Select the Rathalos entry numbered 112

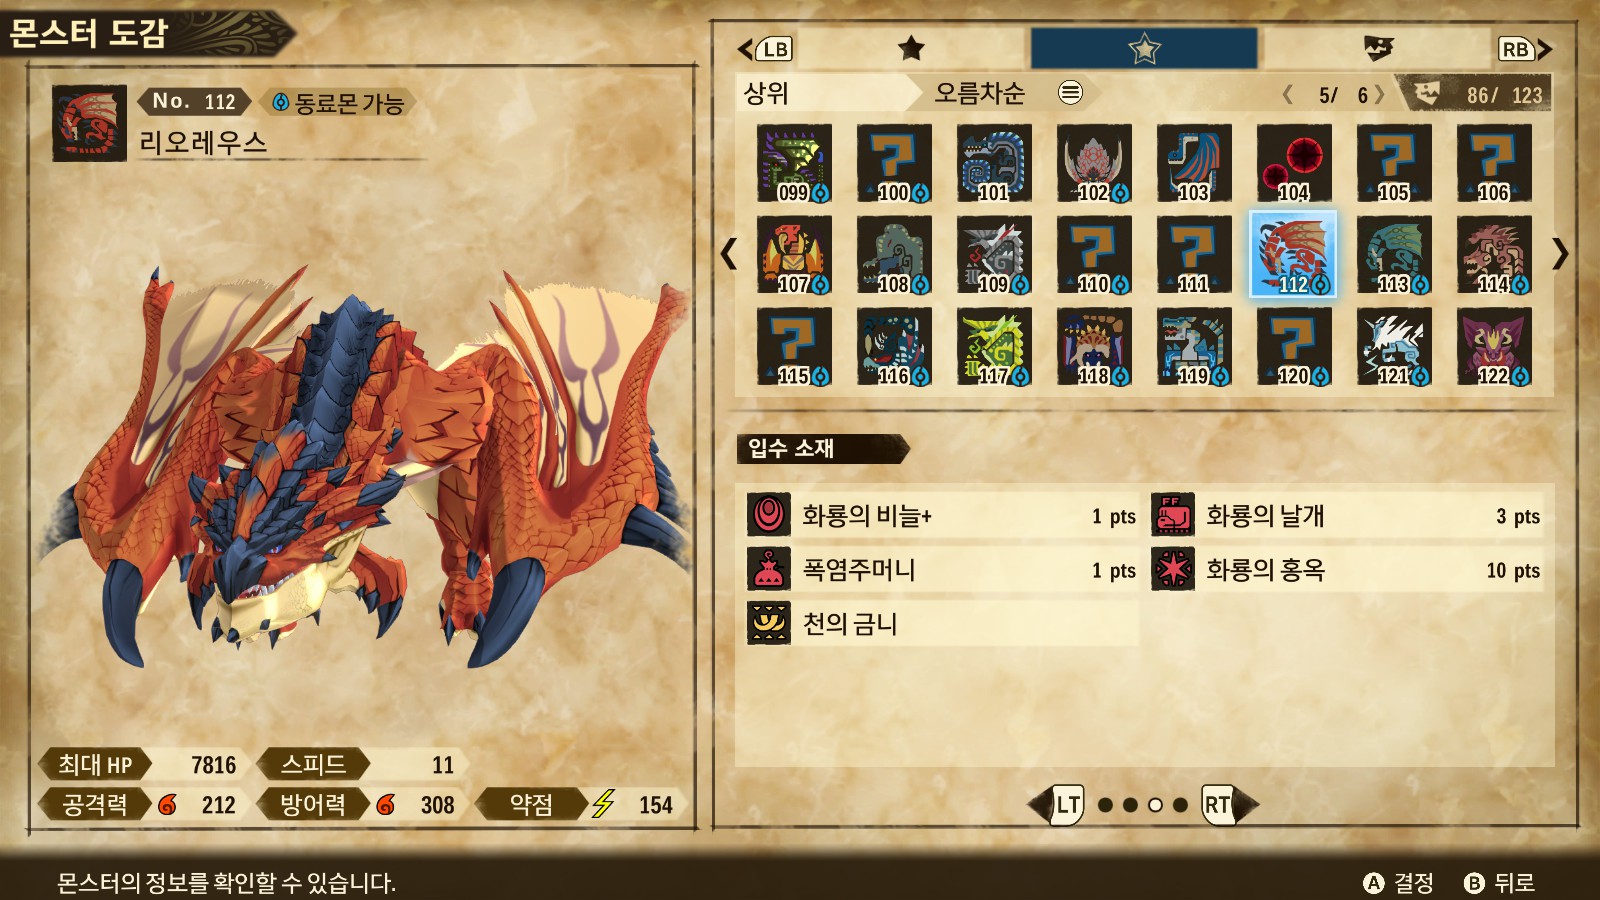click(x=1293, y=254)
